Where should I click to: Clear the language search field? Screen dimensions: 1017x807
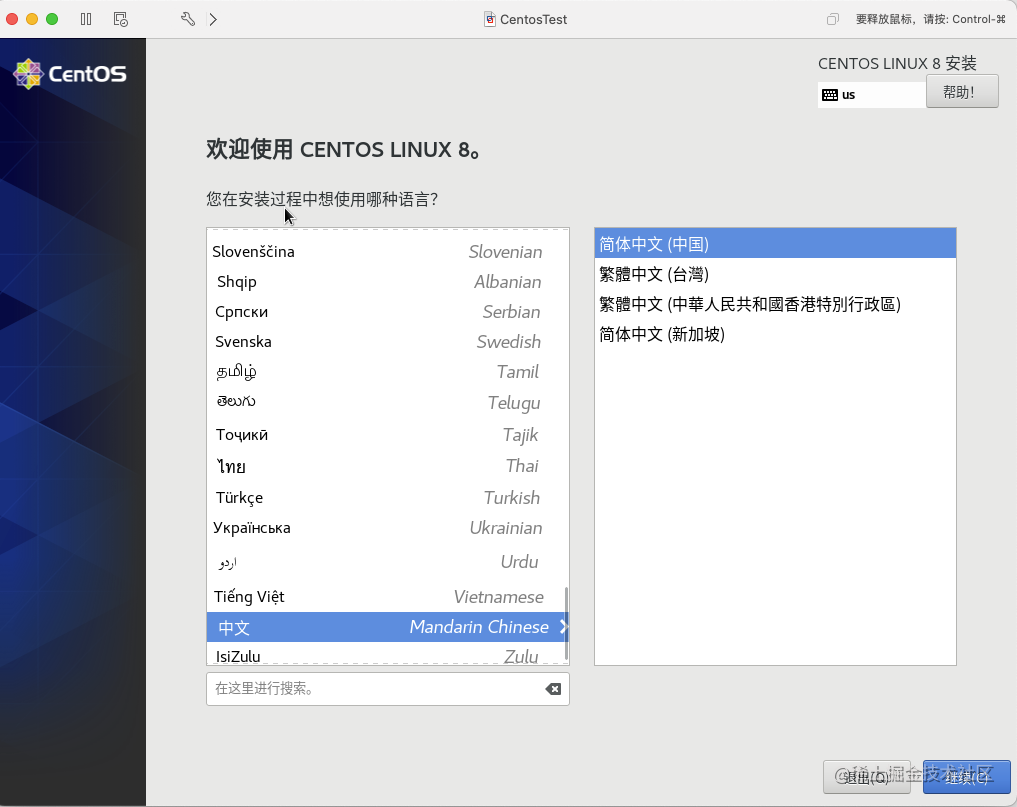tap(553, 689)
